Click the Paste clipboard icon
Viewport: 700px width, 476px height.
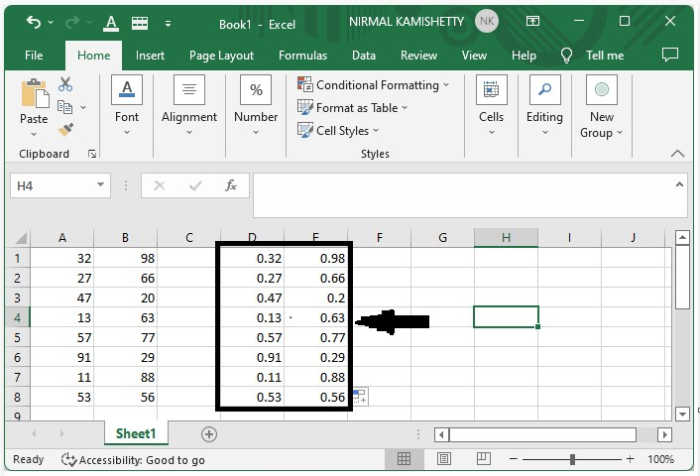[x=33, y=95]
